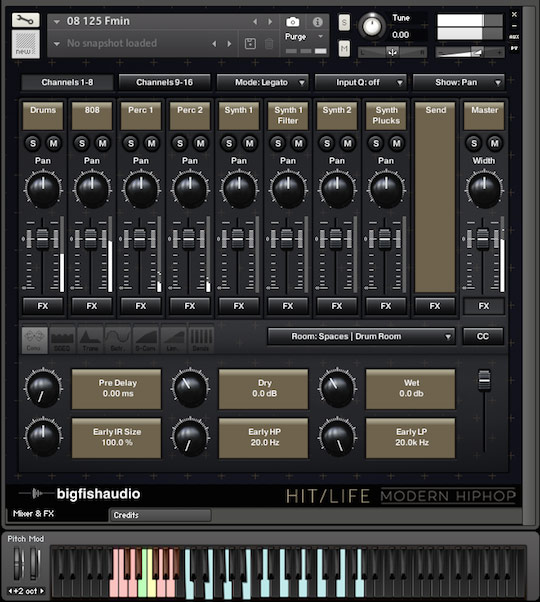The height and width of the screenshot is (602, 540).
Task: Go to the next instrument with the right arrow
Action: pyautogui.click(x=270, y=22)
